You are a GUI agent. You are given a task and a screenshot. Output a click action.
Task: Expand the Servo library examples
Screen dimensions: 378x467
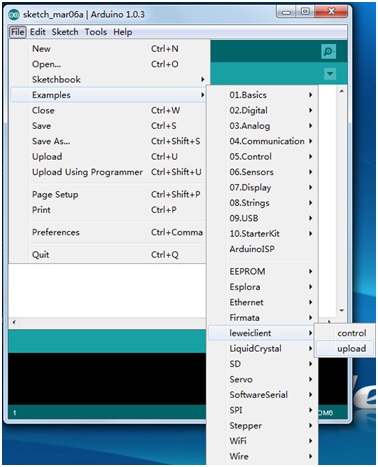[262, 379]
